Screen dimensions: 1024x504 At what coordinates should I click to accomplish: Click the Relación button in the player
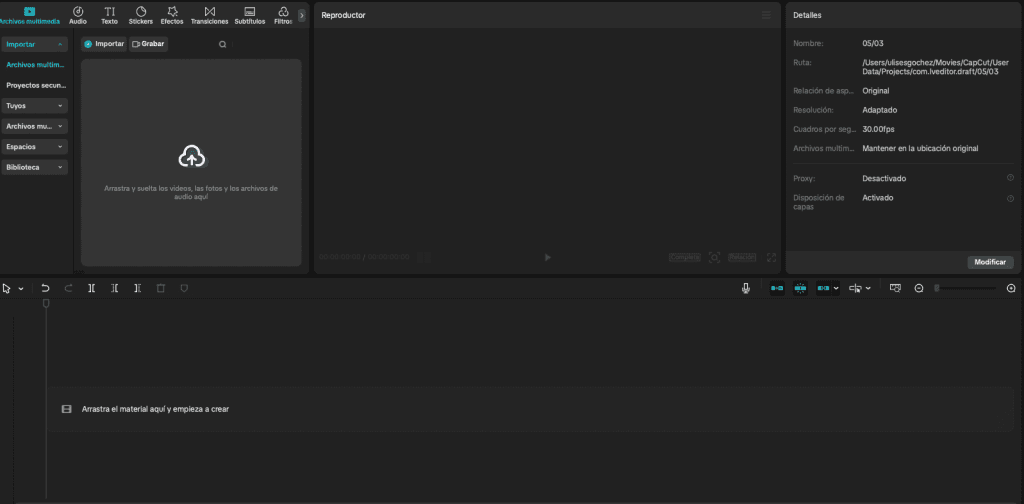[x=743, y=257]
